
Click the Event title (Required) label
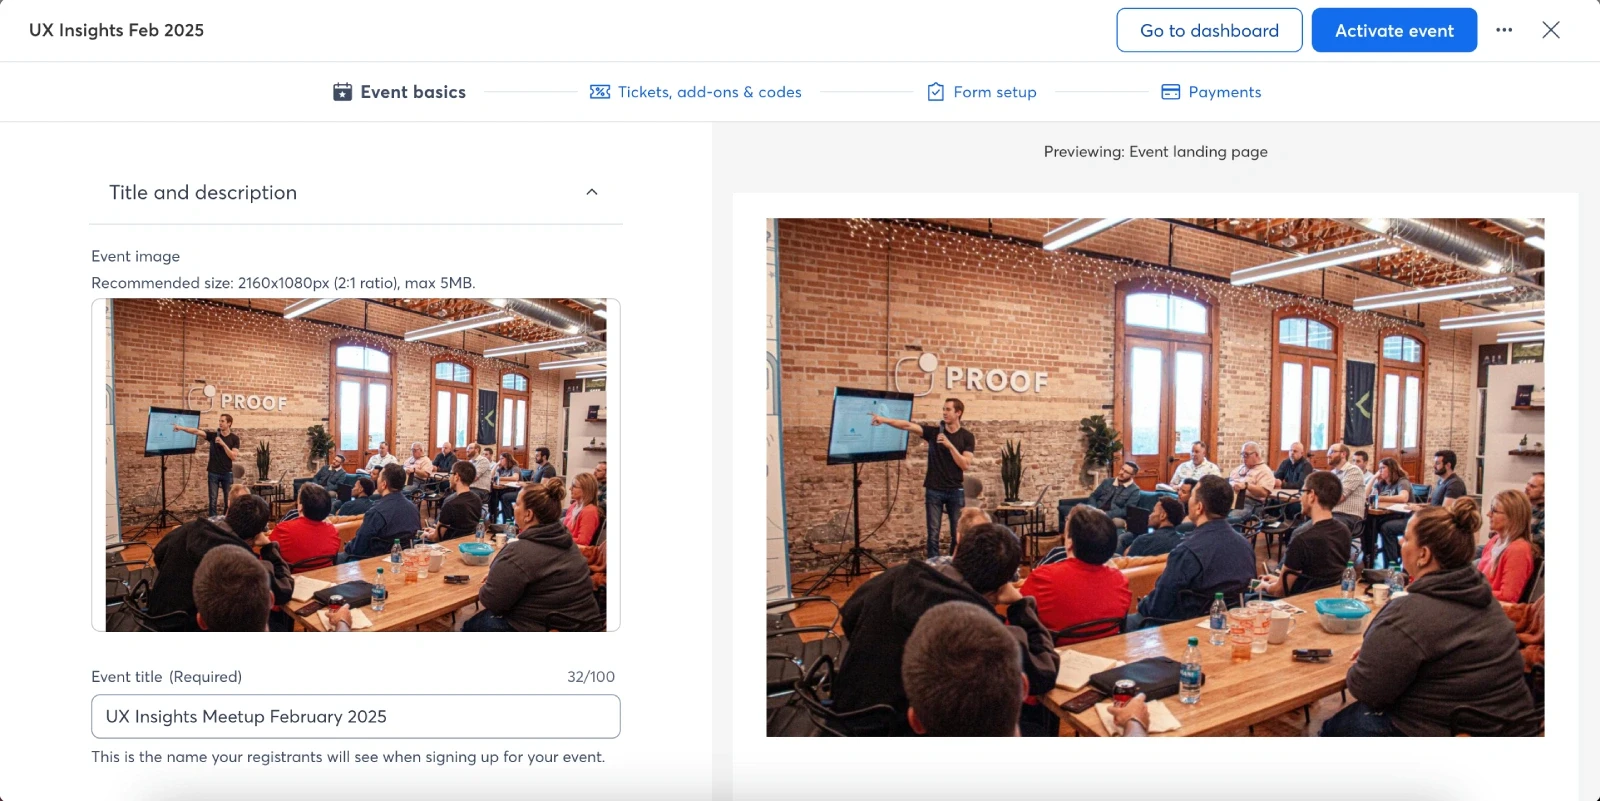click(x=166, y=677)
